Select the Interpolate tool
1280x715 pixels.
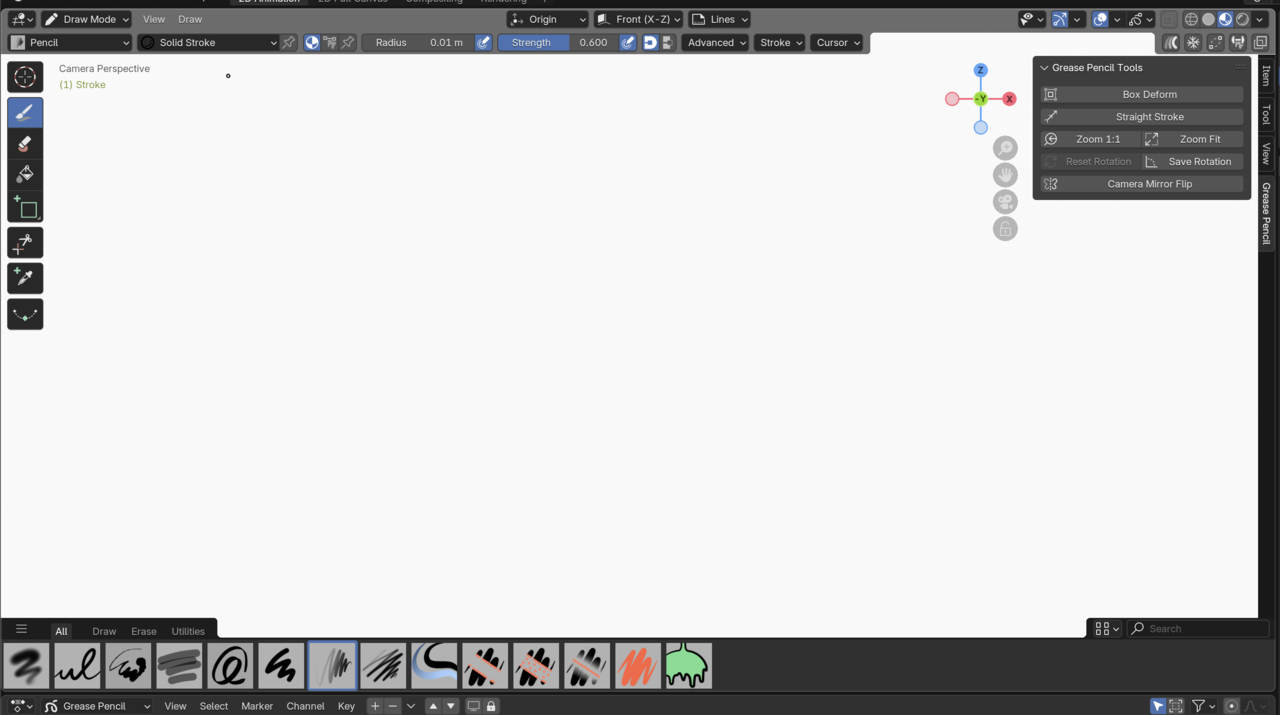point(25,314)
